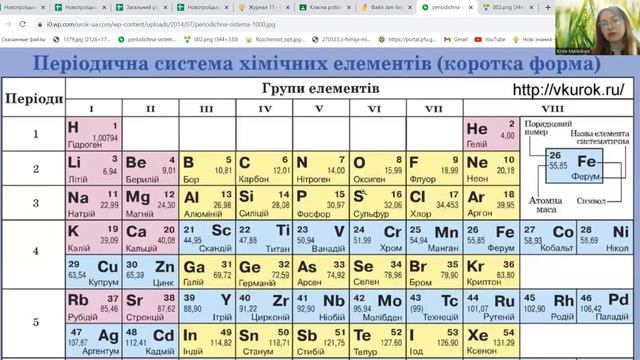The image size is (640, 360).
Task: Click the Ag 'Аргентум' cell
Action: tap(93, 341)
